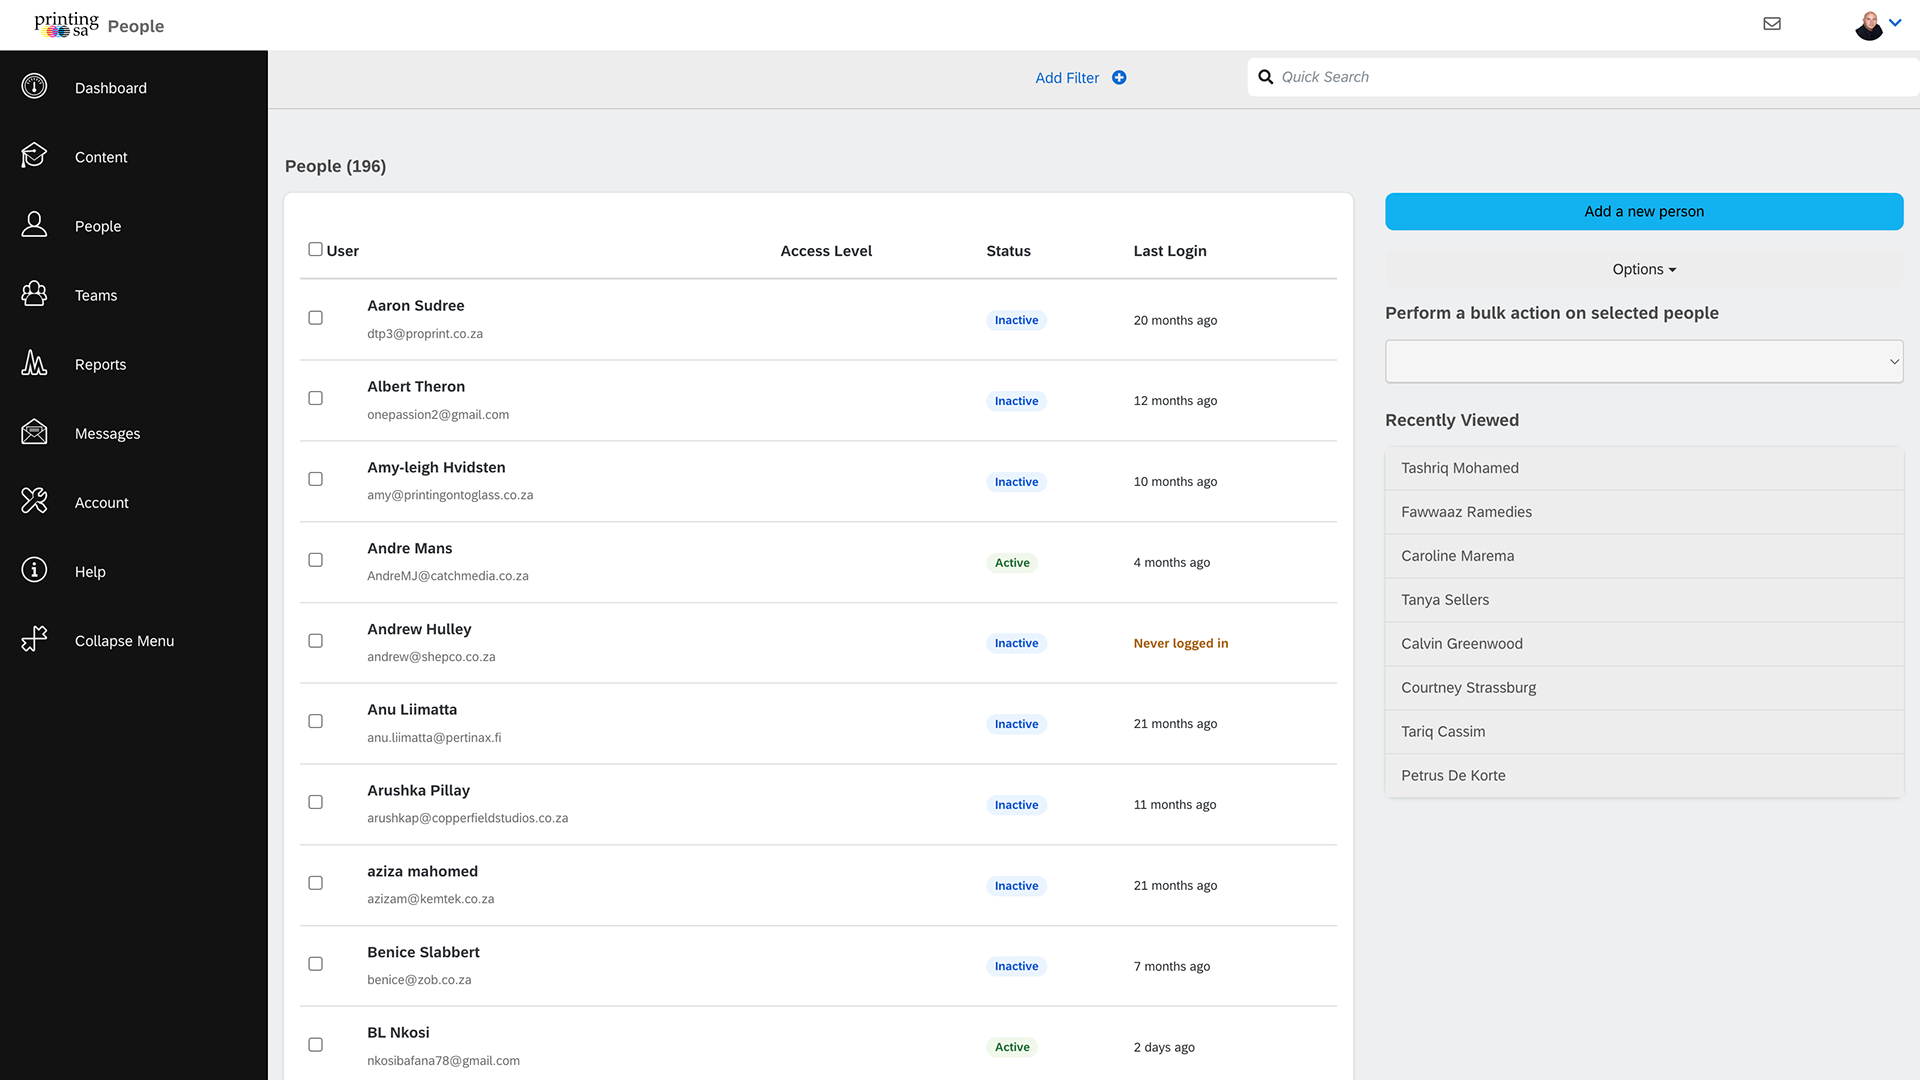1920x1080 pixels.
Task: Open the mail envelope icon in top bar
Action: pos(1772,24)
